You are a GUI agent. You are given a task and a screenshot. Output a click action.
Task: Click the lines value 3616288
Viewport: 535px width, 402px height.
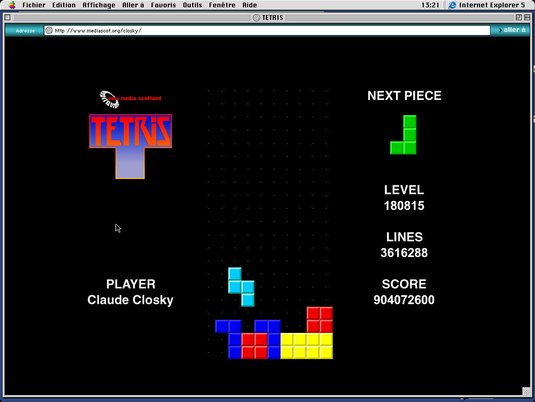[404, 253]
